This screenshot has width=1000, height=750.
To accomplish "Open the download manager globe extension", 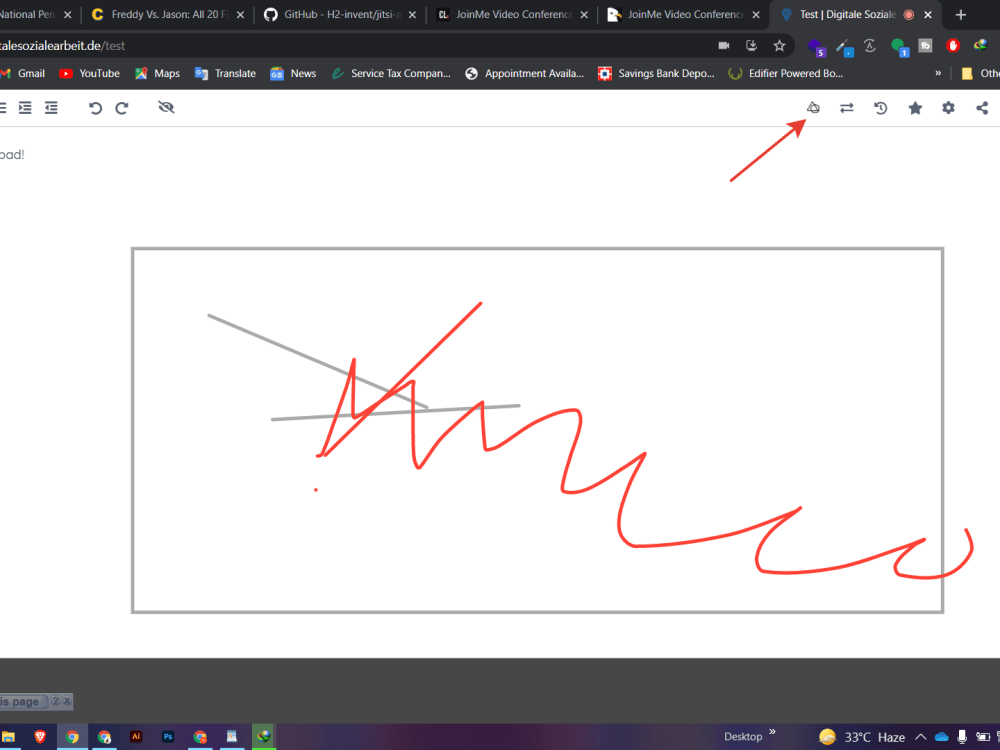I will click(980, 45).
